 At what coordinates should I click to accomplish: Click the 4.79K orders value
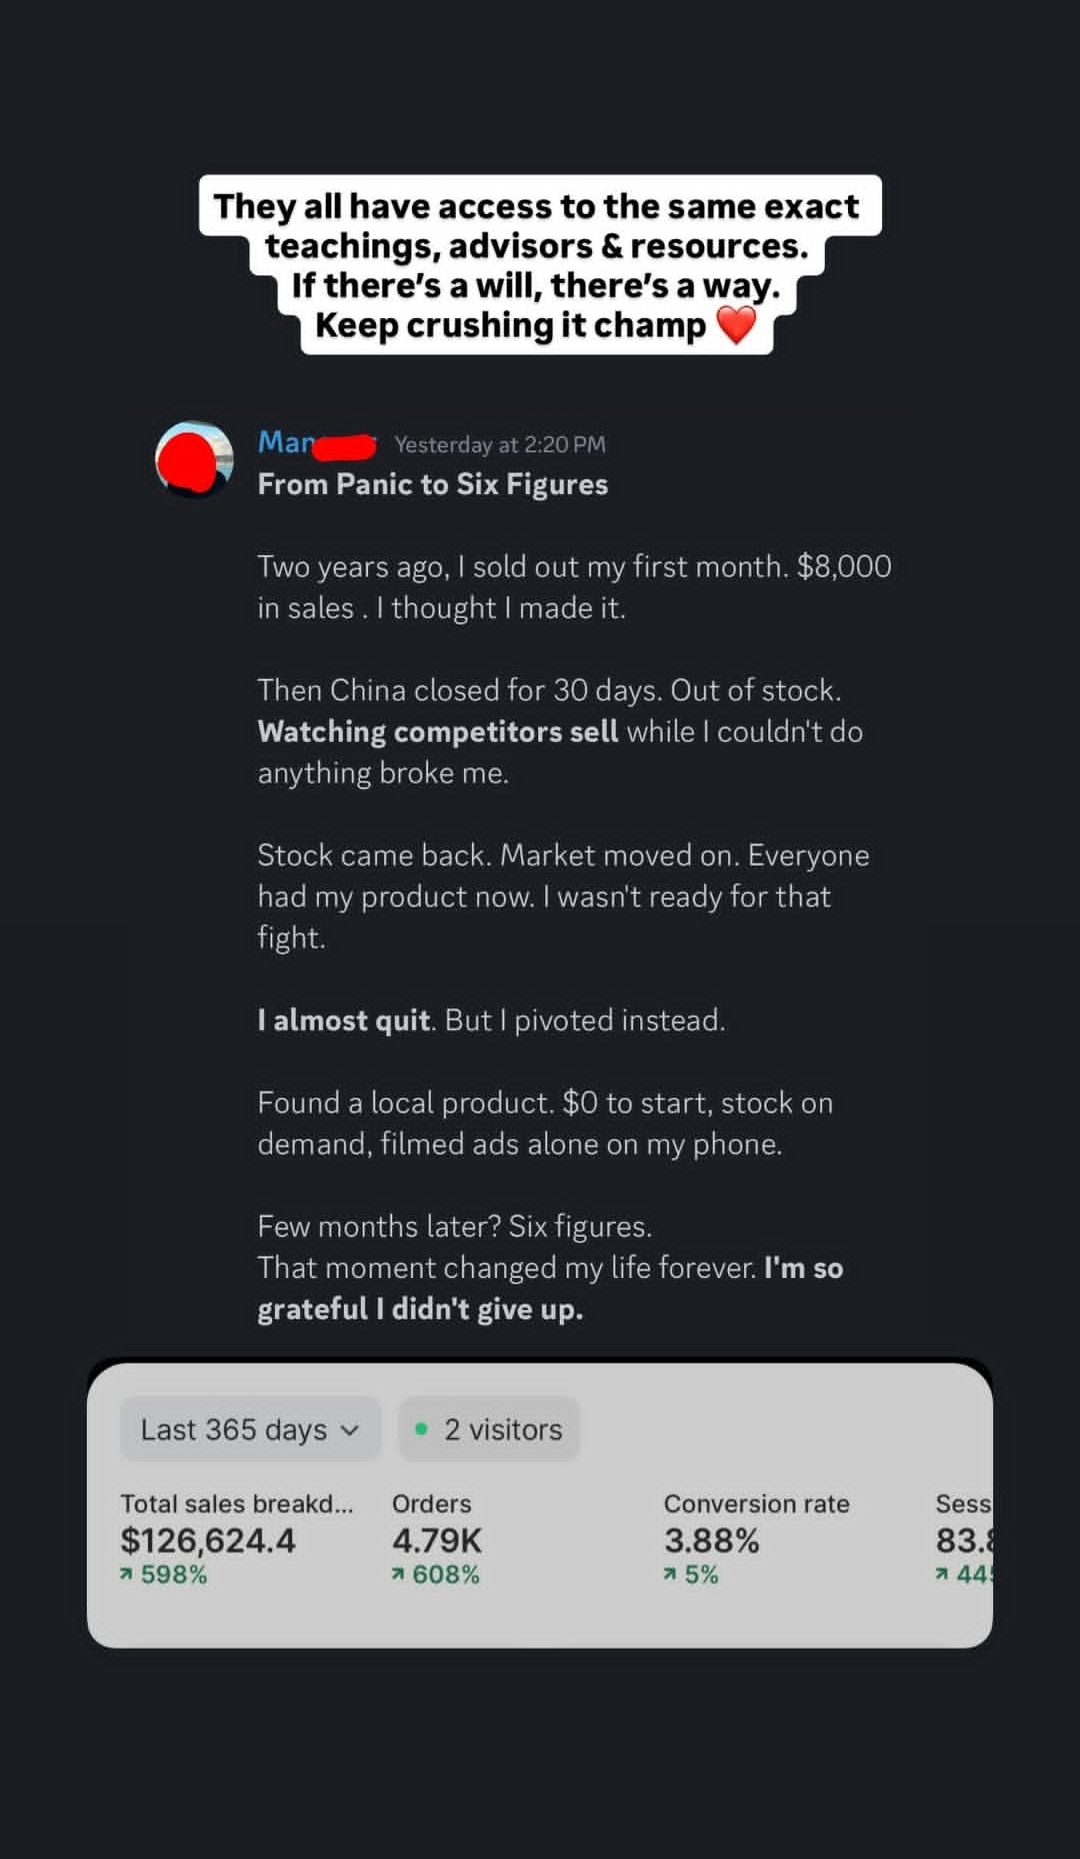437,1540
